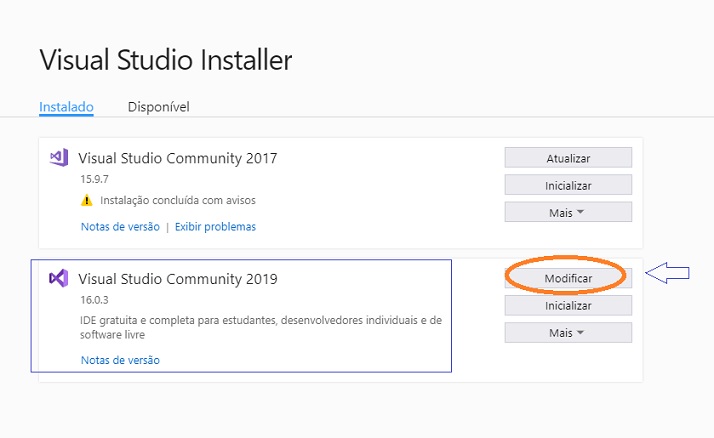Click Inicializar for Visual Studio Community 2019

(x=568, y=306)
